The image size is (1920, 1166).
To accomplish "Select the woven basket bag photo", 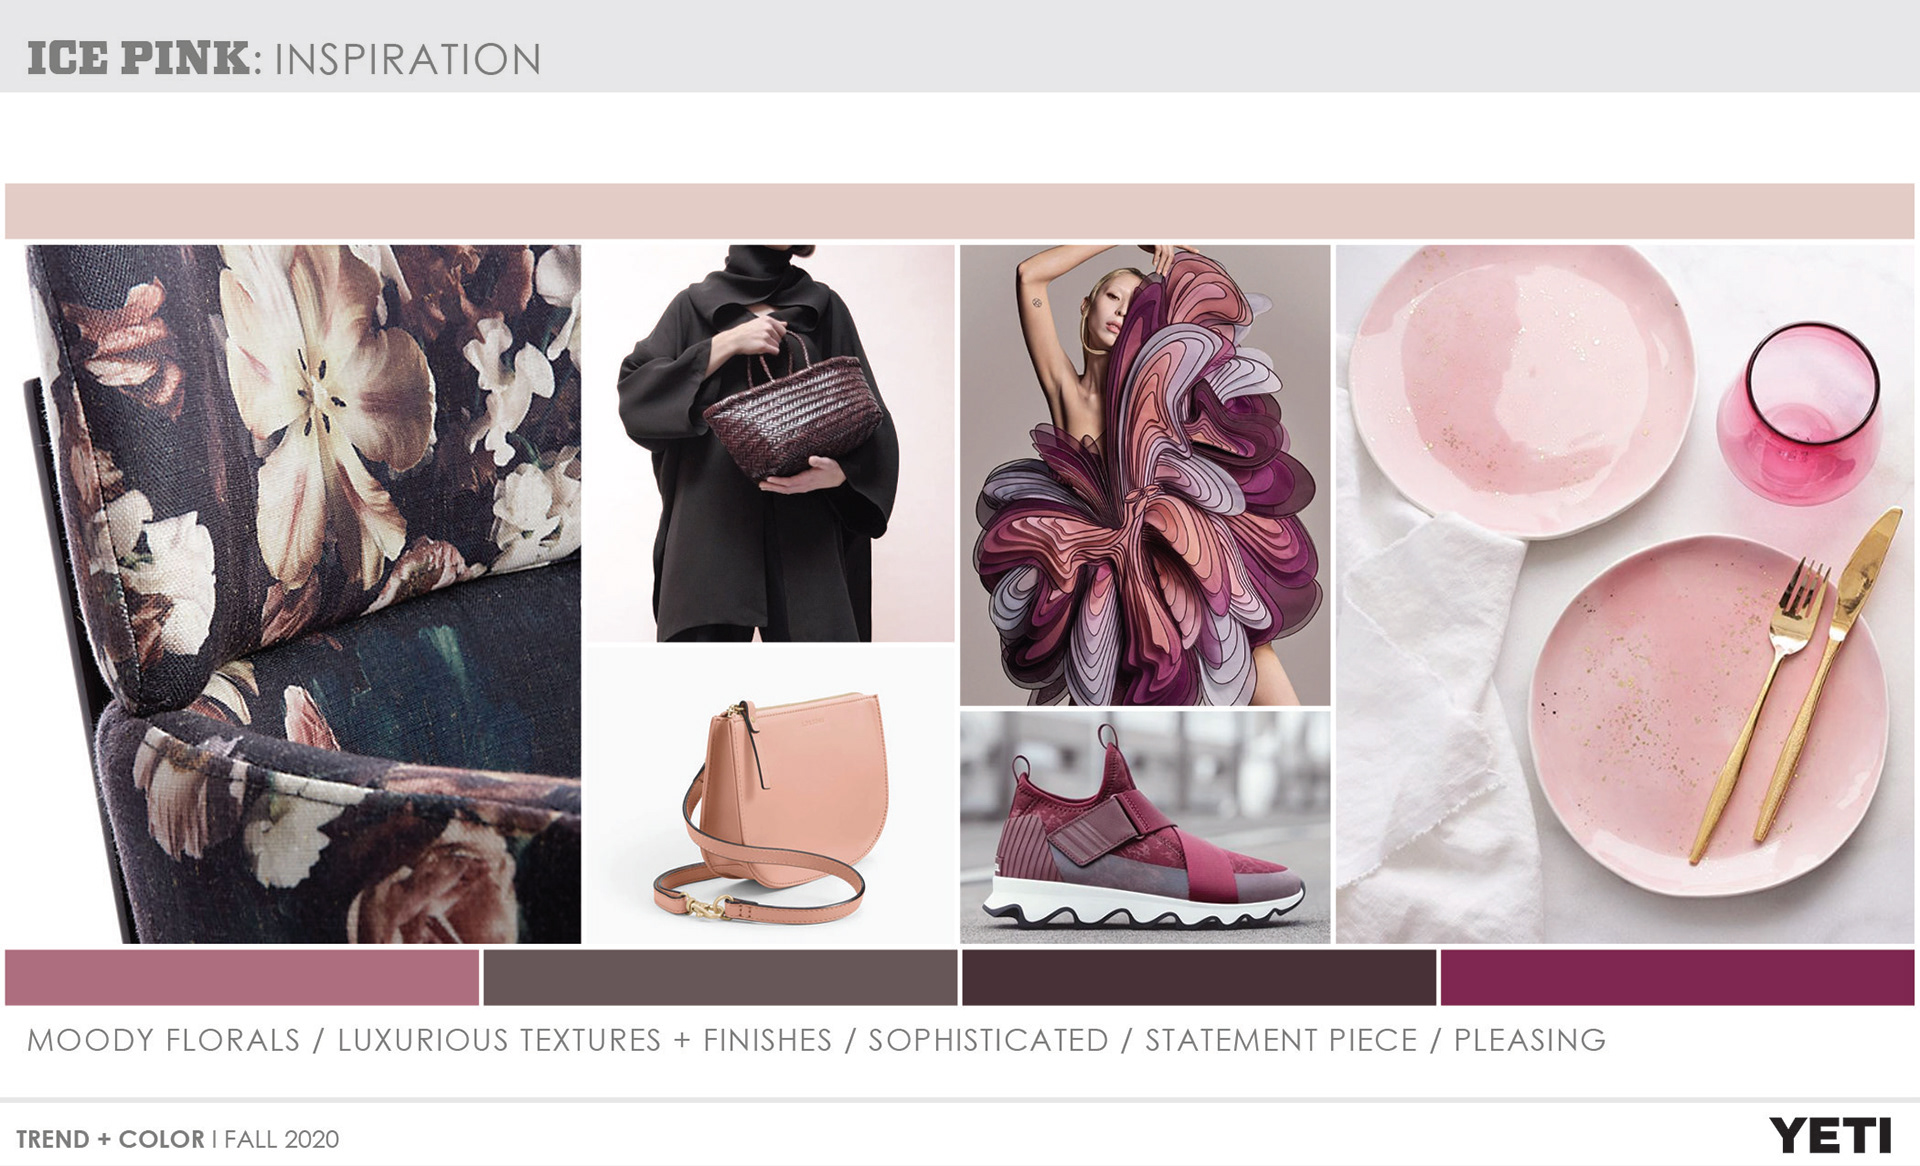I will (770, 443).
